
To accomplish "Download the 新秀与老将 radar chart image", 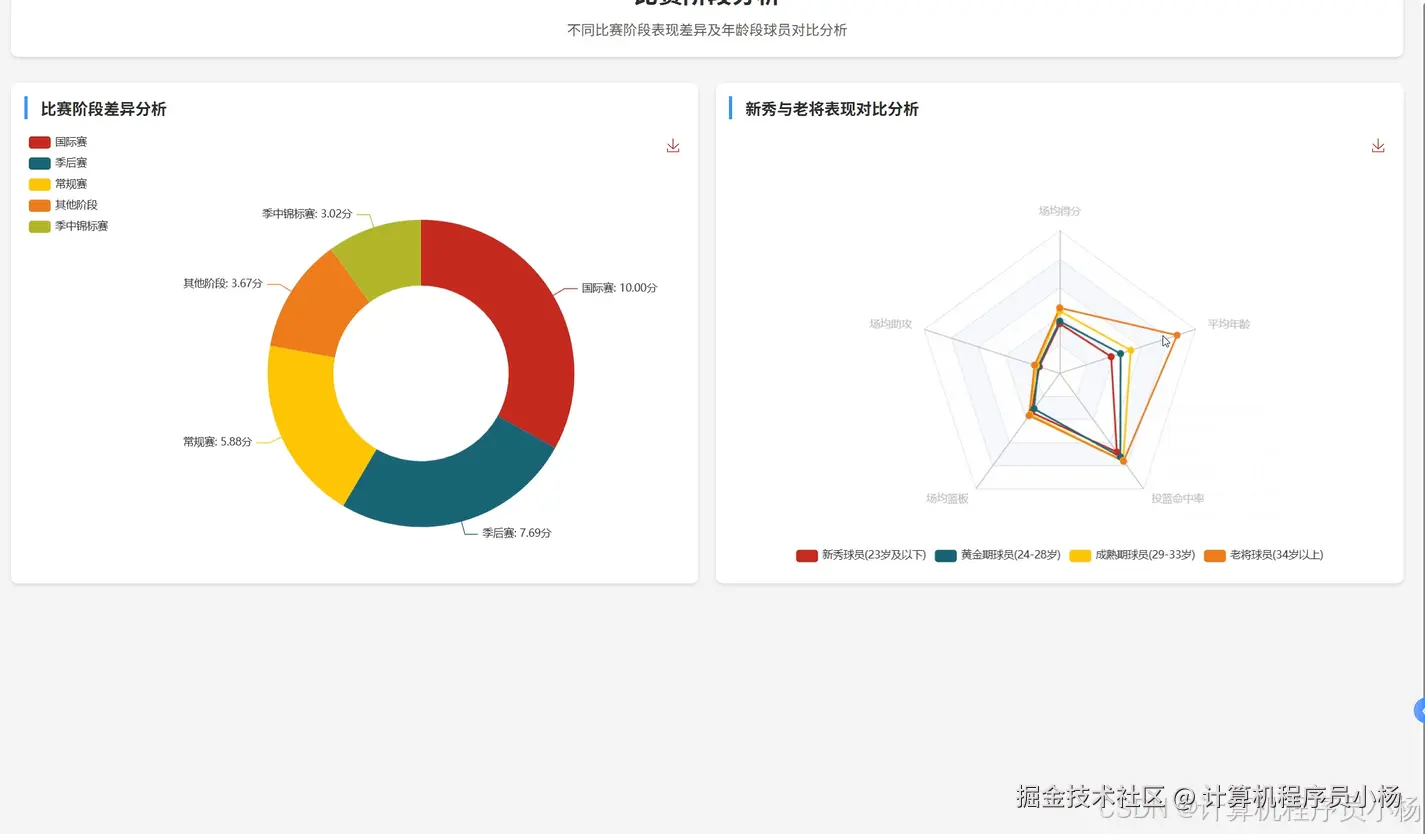I will 1378,146.
